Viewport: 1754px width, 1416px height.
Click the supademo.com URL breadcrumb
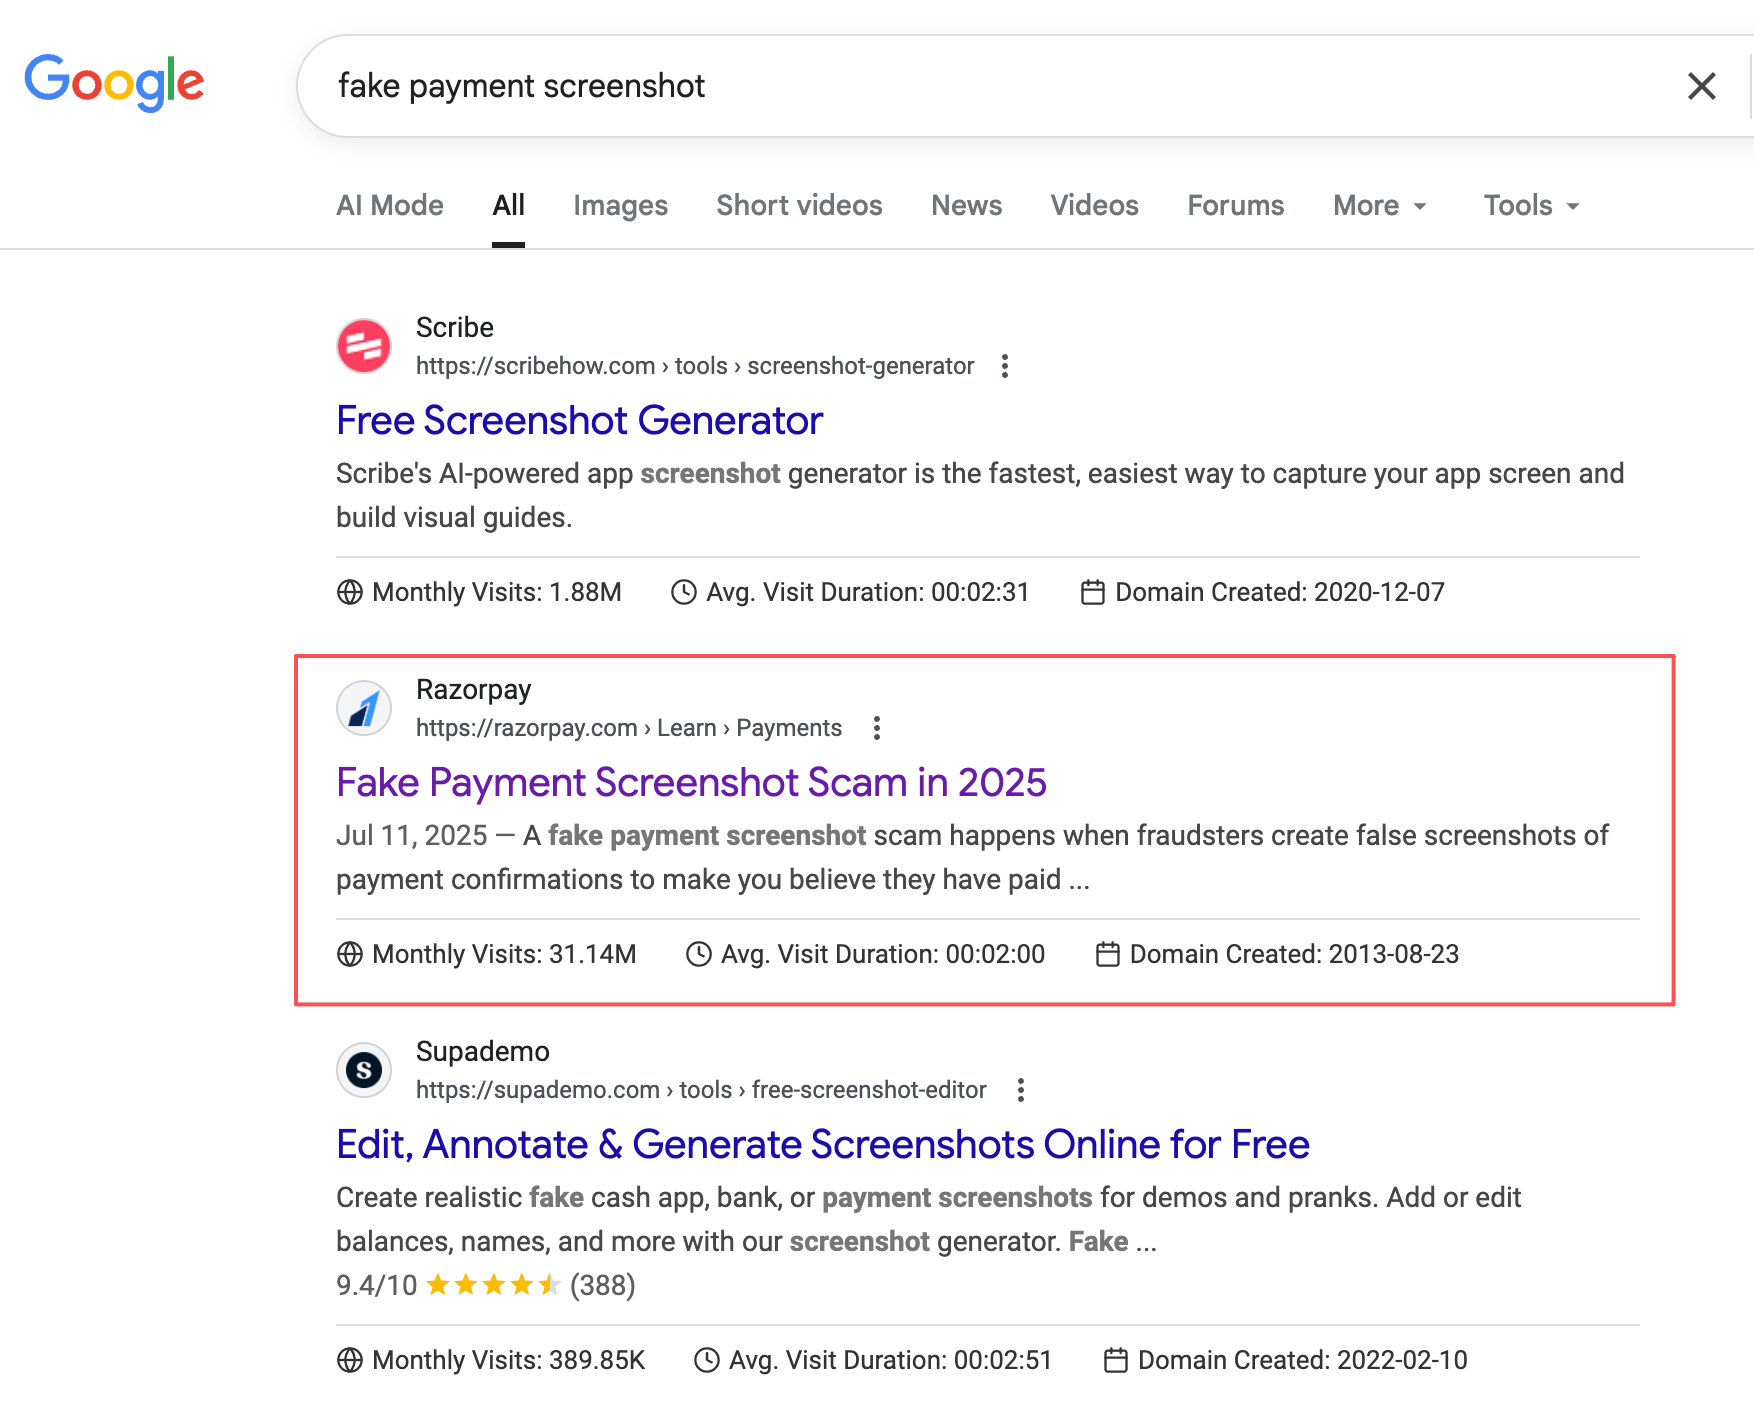701,1090
